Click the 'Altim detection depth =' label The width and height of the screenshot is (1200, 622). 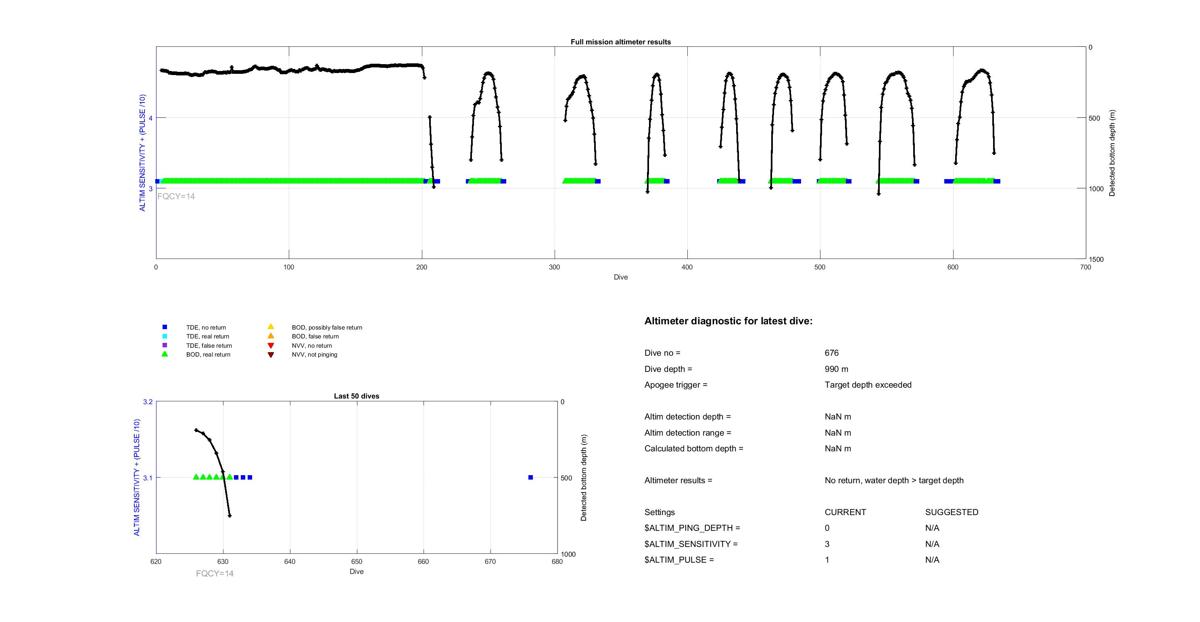[688, 417]
